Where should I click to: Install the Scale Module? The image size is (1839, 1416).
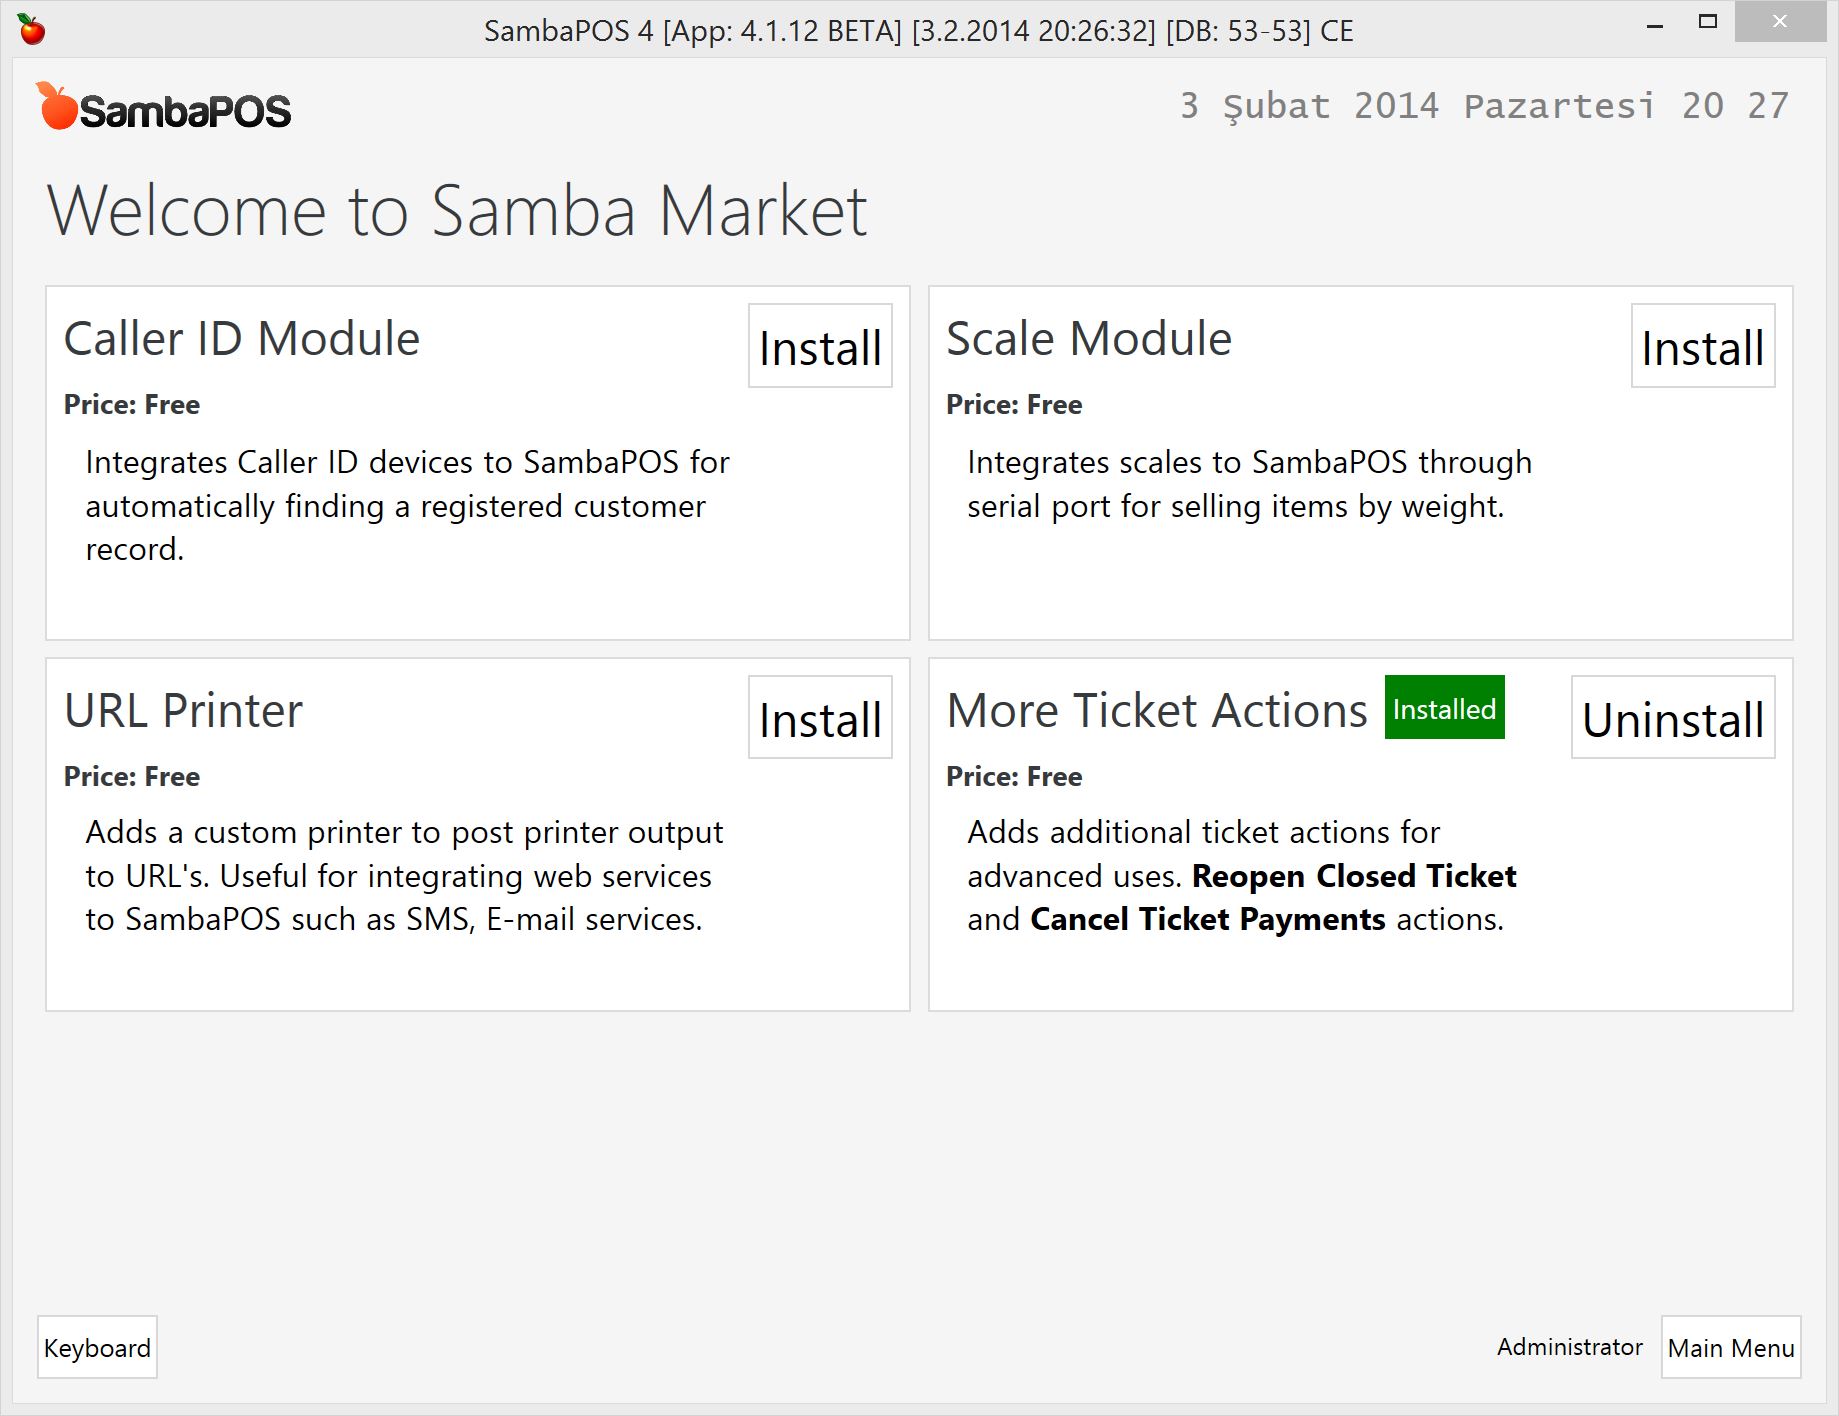1701,347
